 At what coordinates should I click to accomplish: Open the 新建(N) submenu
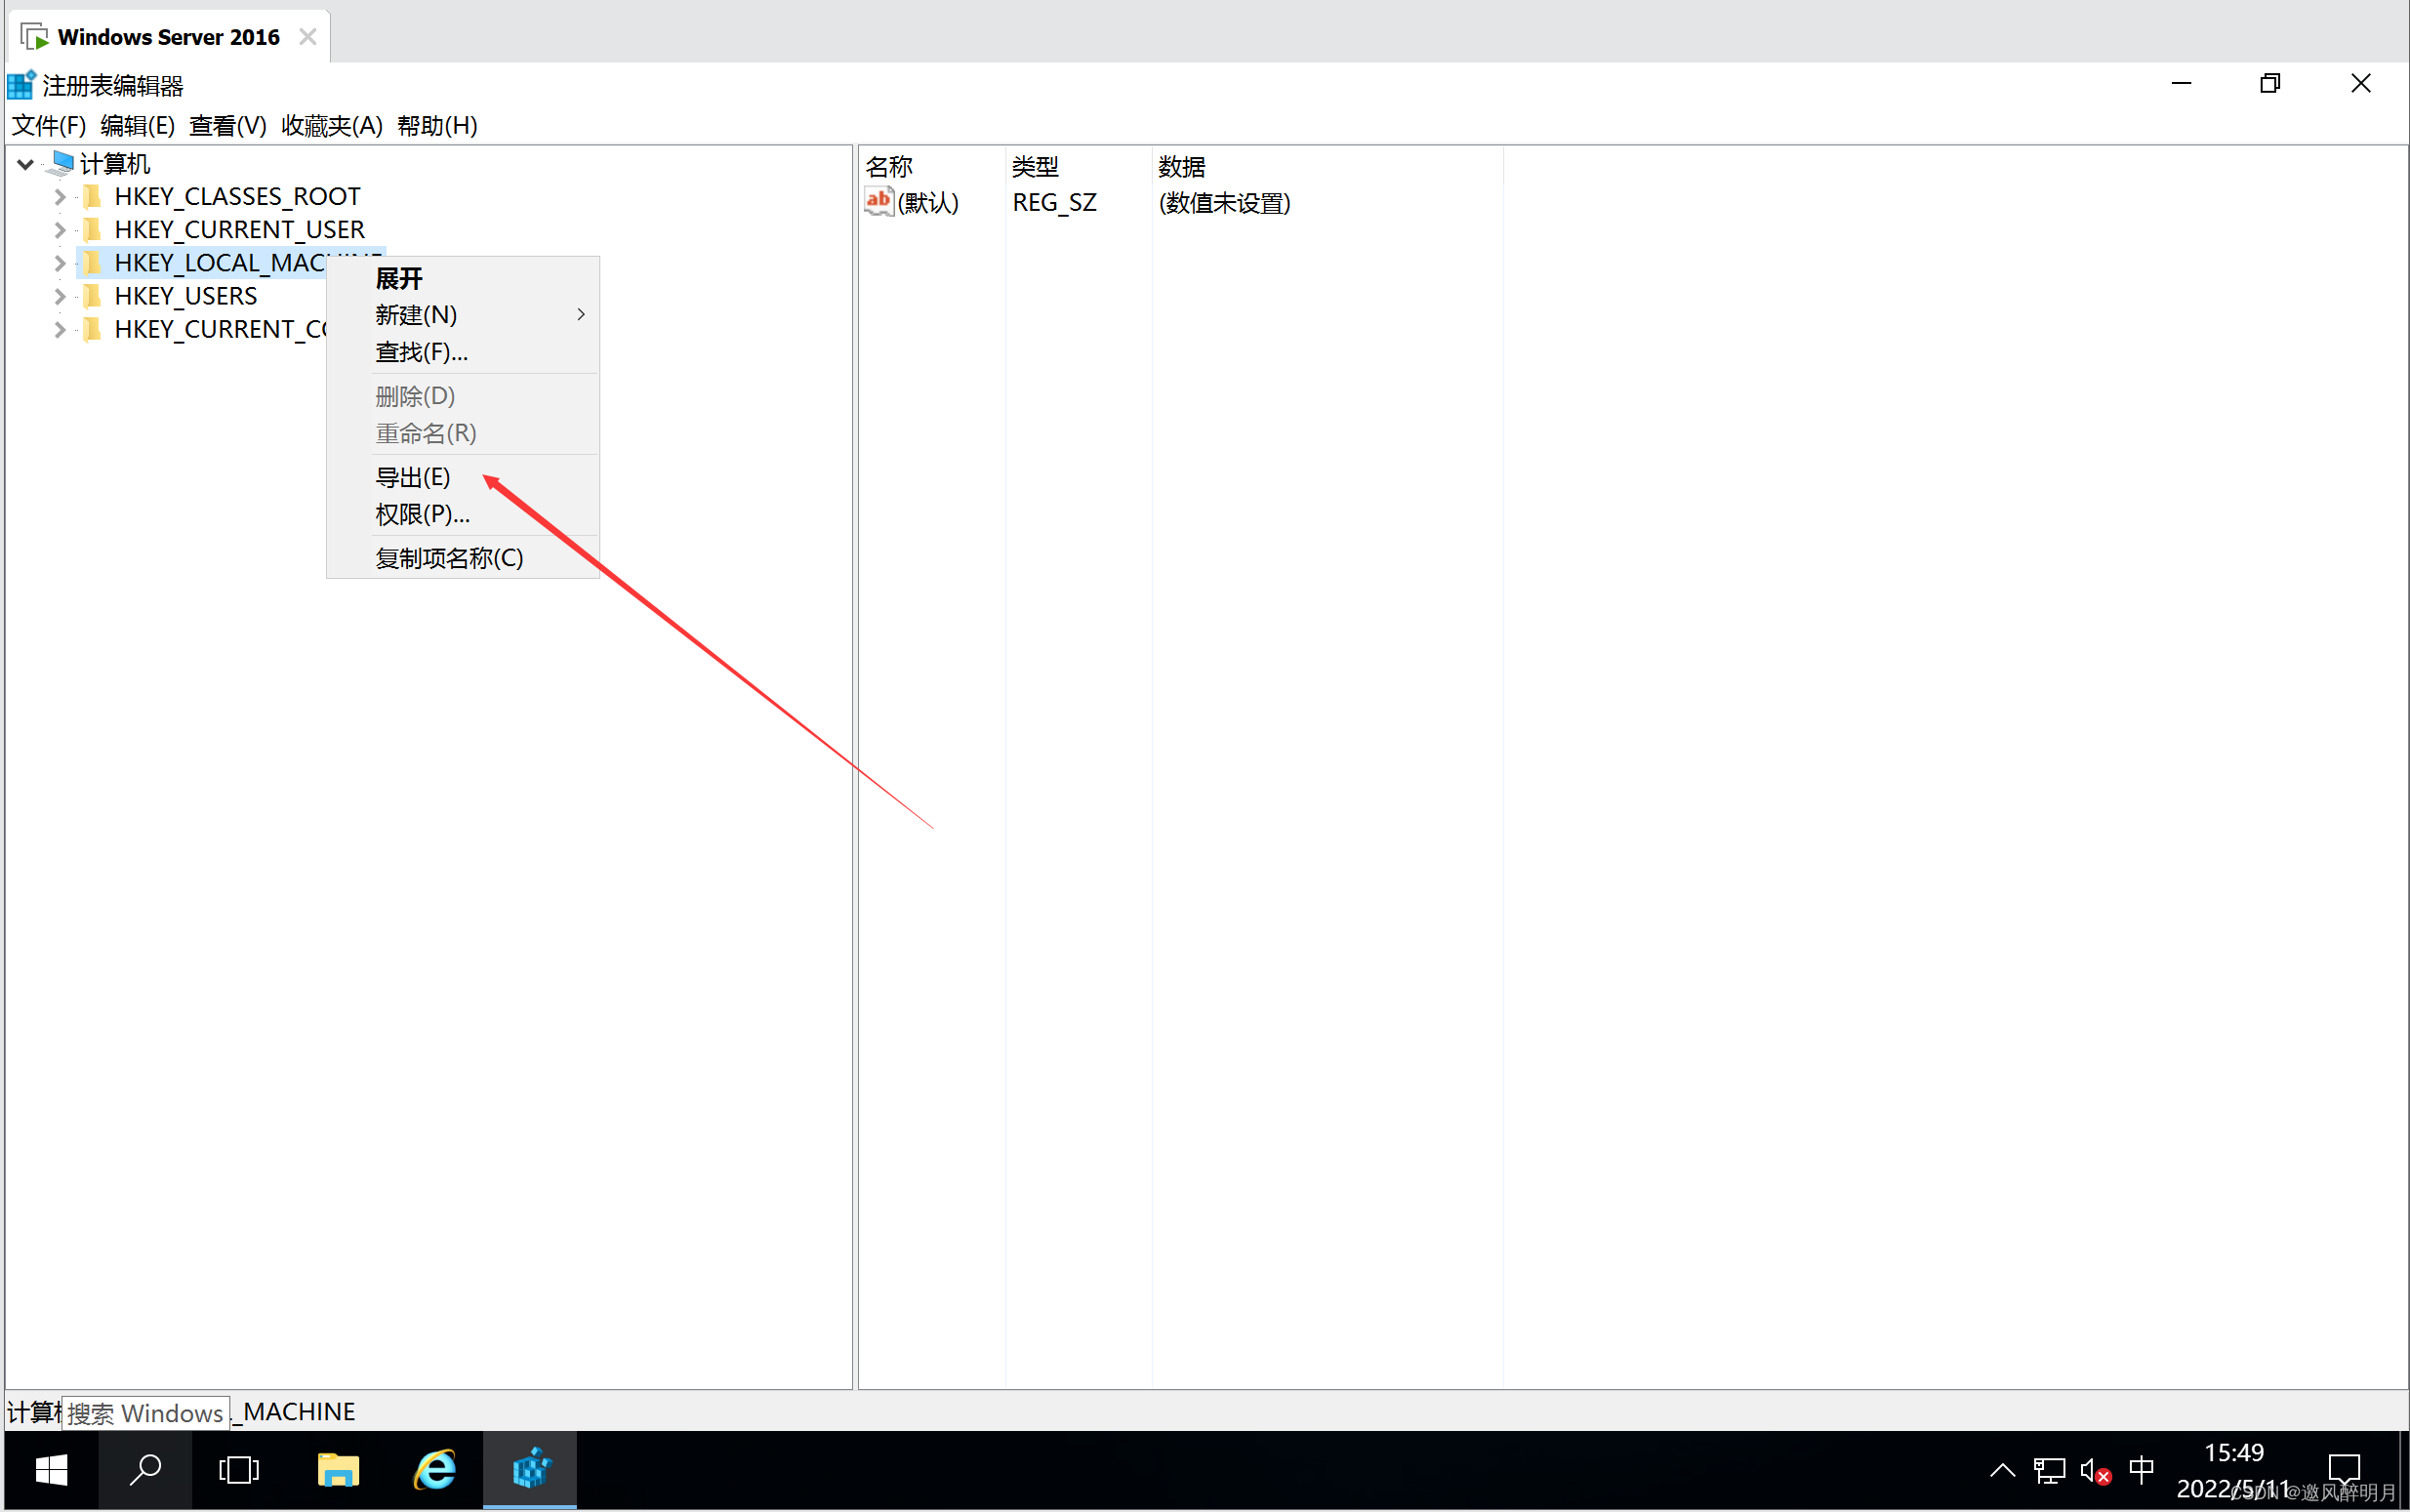(463, 315)
